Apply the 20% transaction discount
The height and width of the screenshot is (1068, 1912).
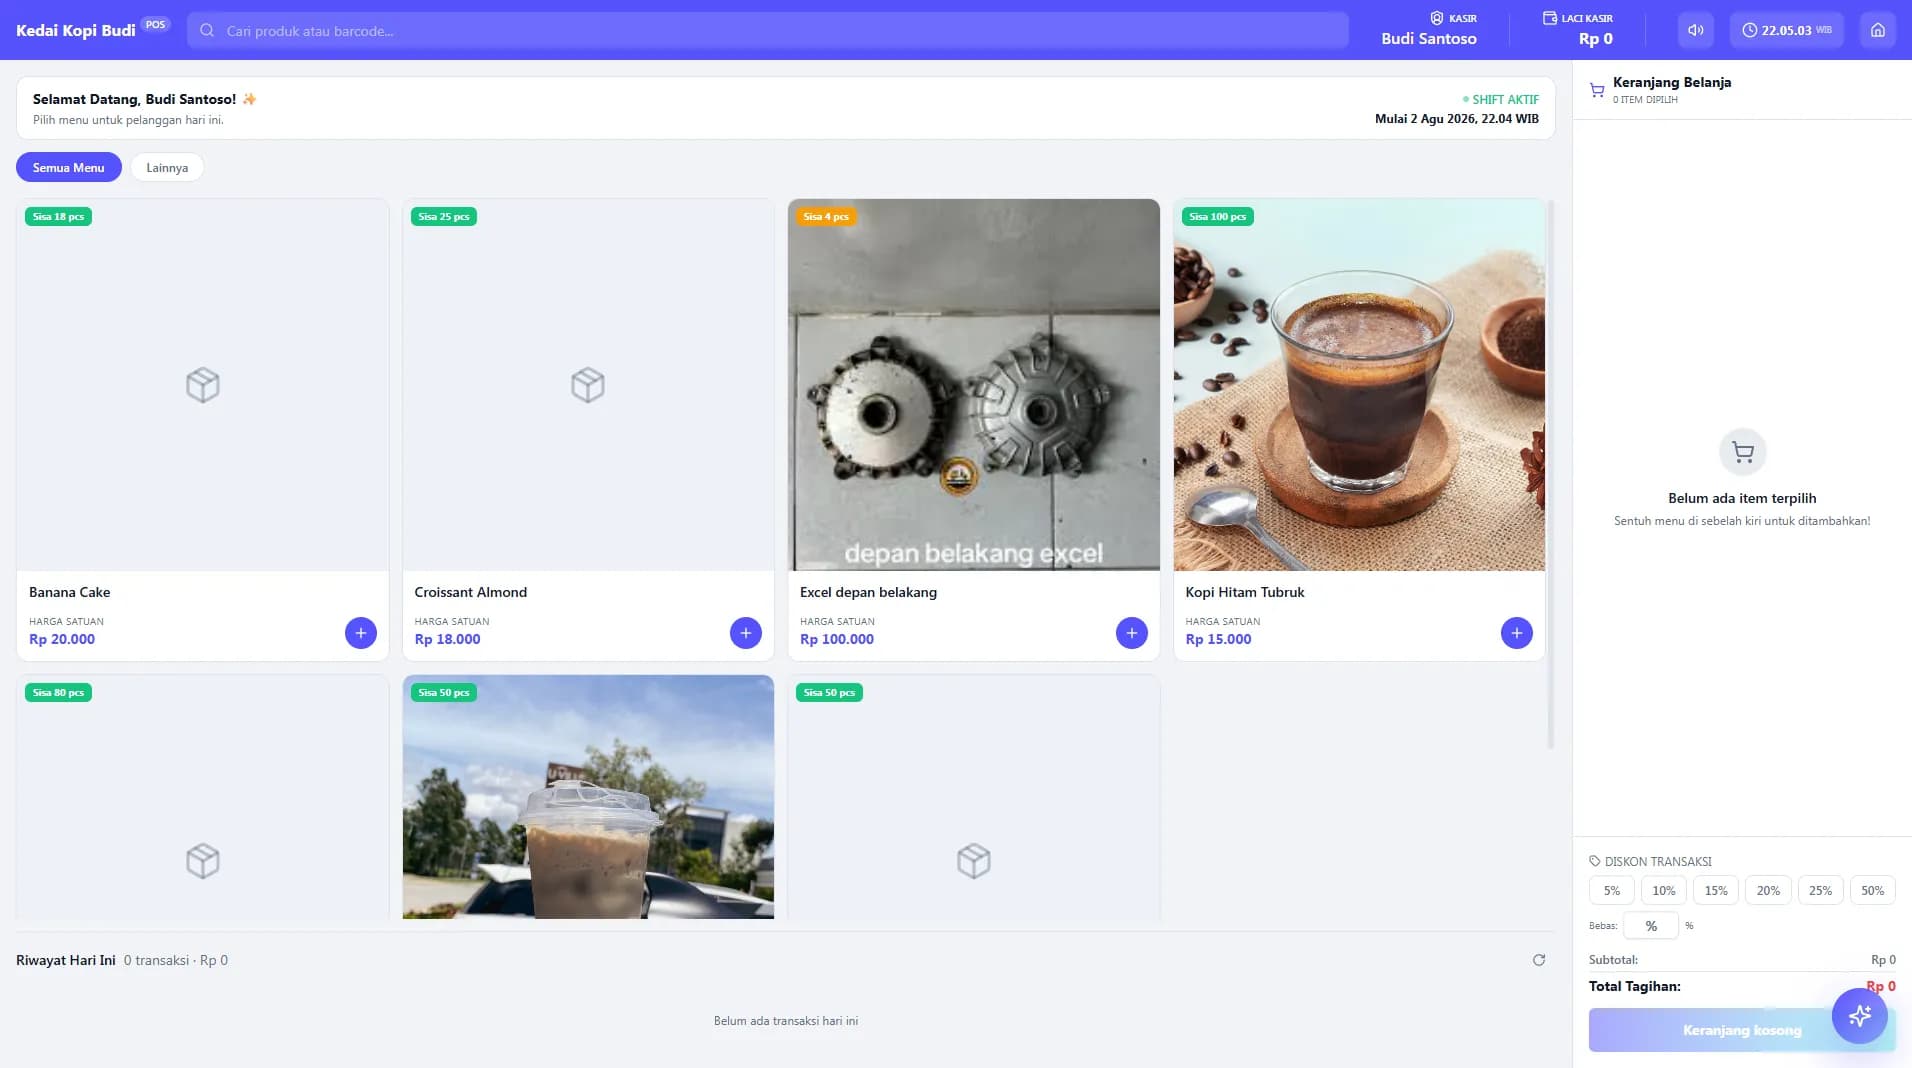pos(1768,890)
